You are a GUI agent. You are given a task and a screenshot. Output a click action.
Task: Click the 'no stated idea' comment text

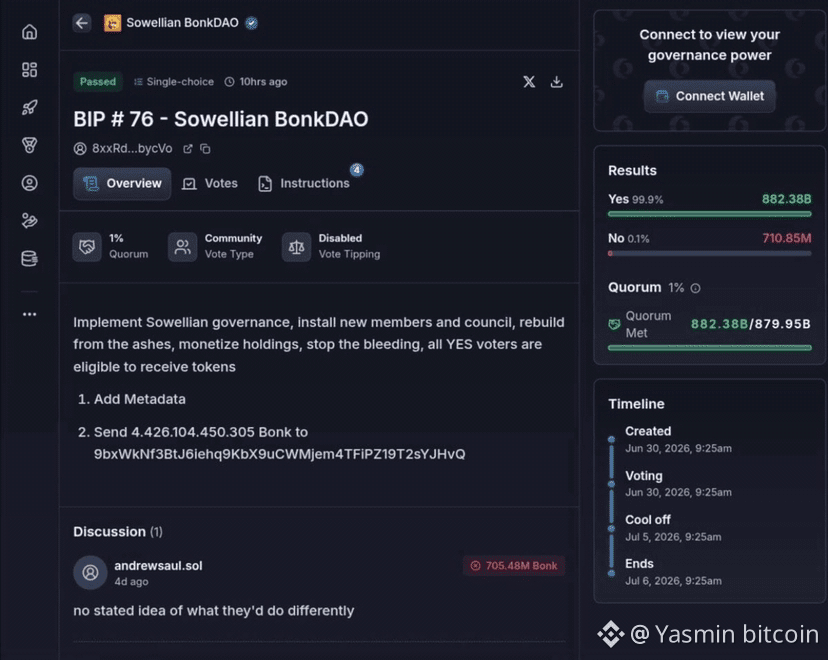[x=214, y=611]
